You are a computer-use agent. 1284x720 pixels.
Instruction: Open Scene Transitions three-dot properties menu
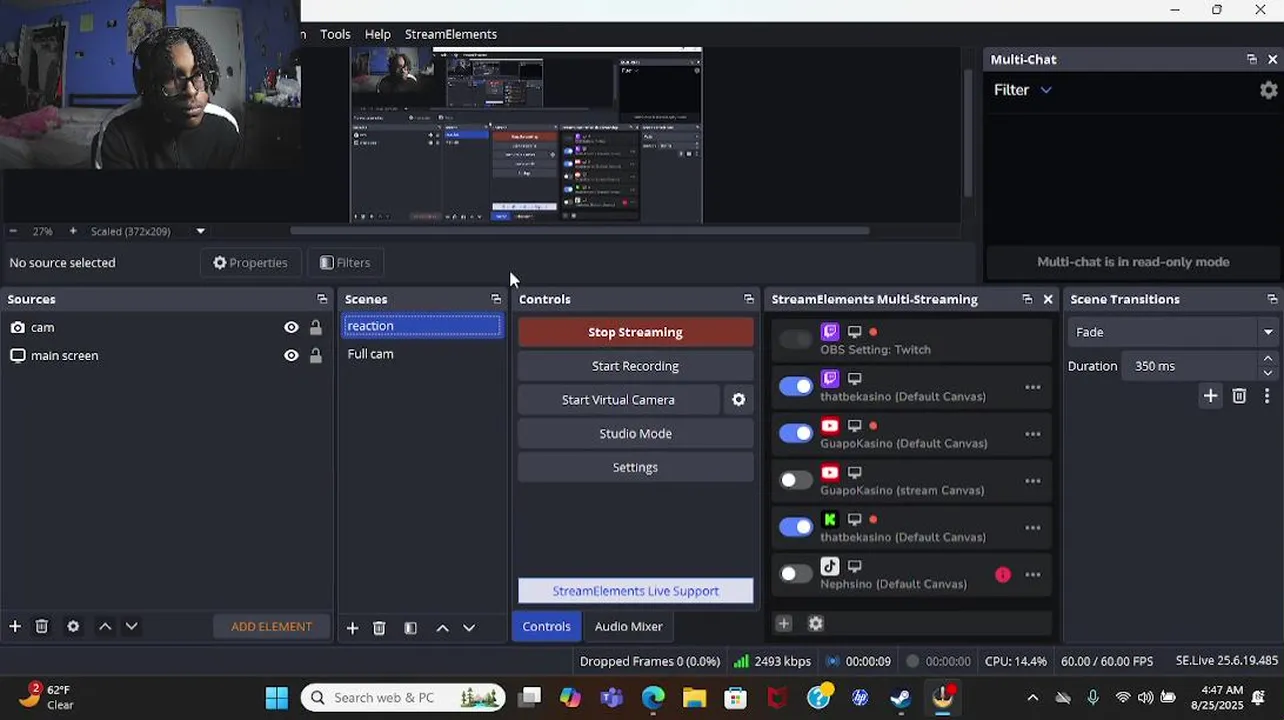(x=1267, y=396)
